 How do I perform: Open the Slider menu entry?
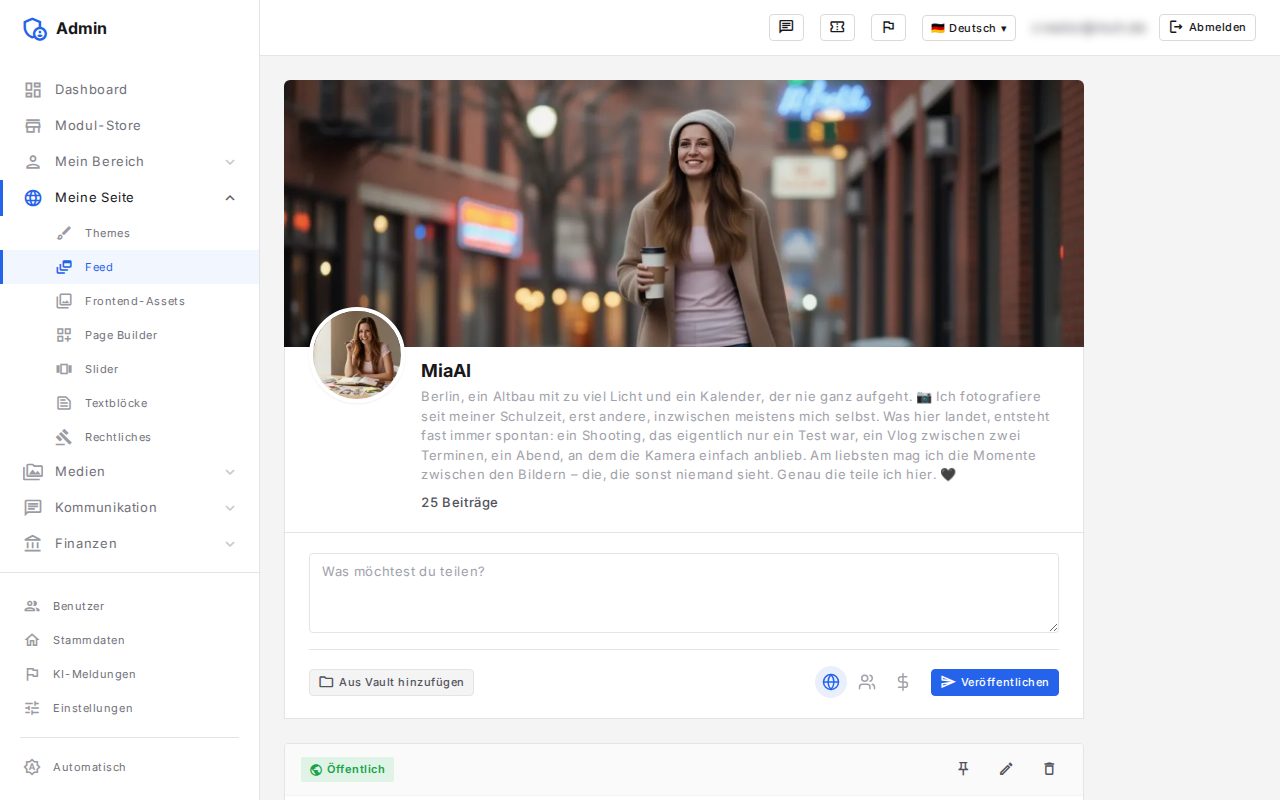(130, 369)
